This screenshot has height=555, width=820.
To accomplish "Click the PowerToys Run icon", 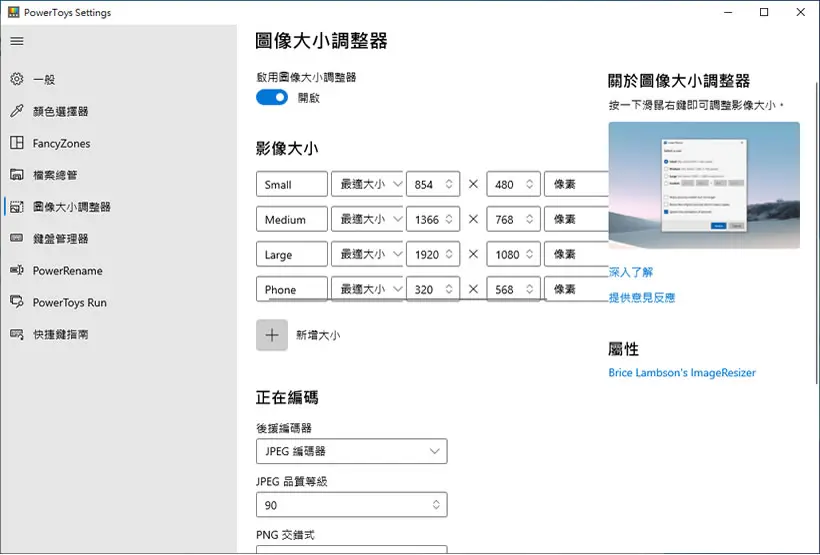I will pos(17,302).
